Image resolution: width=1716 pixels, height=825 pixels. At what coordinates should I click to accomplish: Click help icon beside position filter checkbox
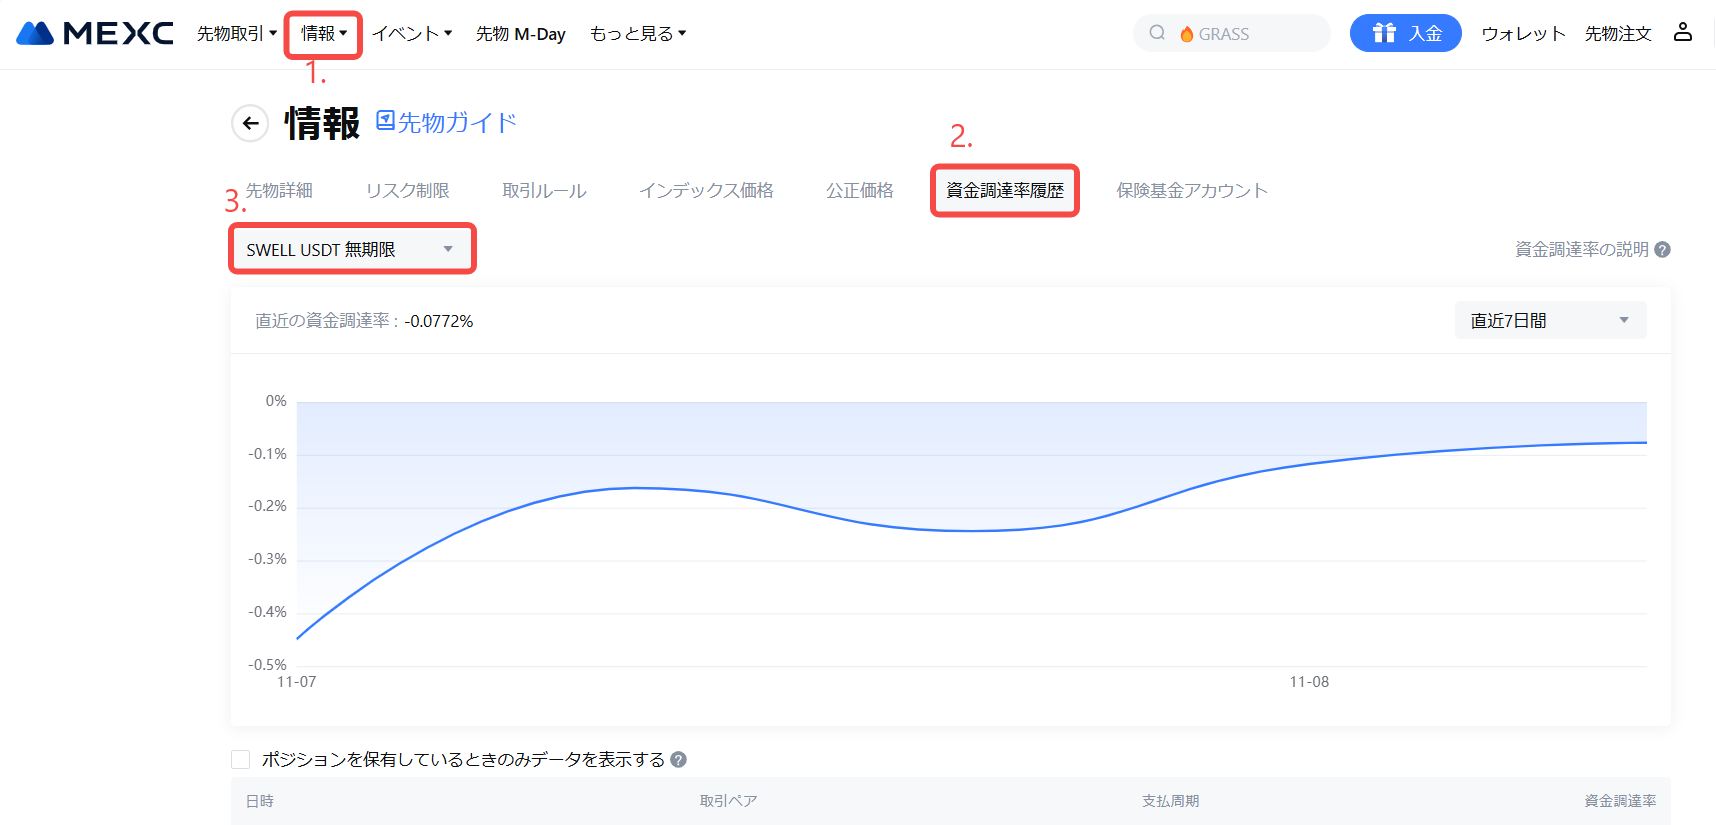pos(678,760)
